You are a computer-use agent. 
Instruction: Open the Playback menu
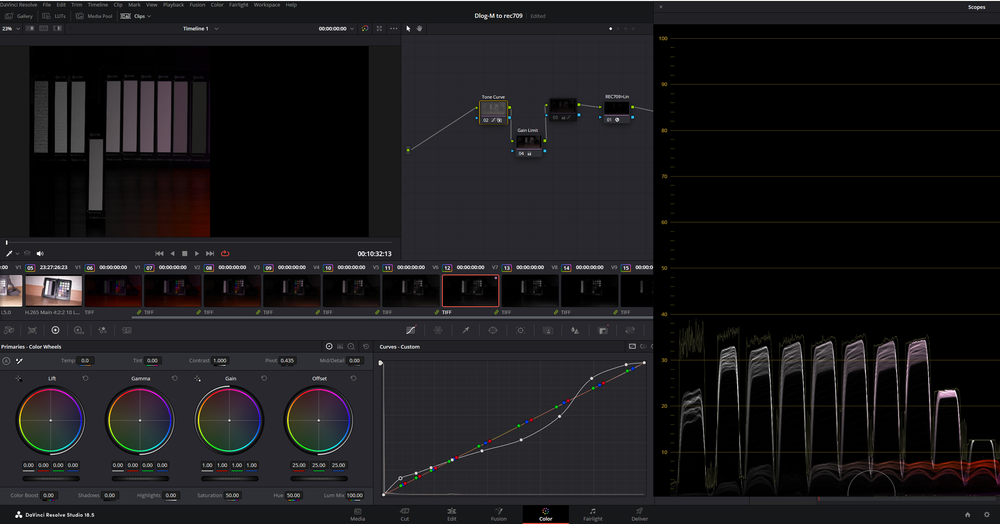pos(173,4)
